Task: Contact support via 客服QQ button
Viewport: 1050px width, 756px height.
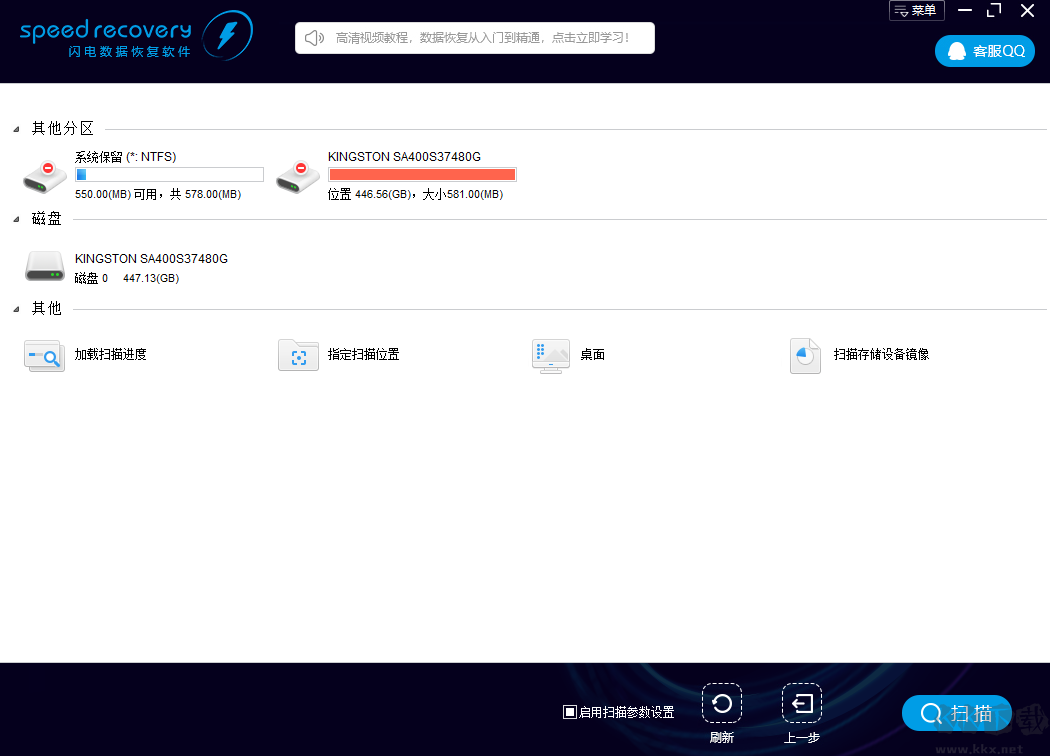Action: click(x=984, y=51)
